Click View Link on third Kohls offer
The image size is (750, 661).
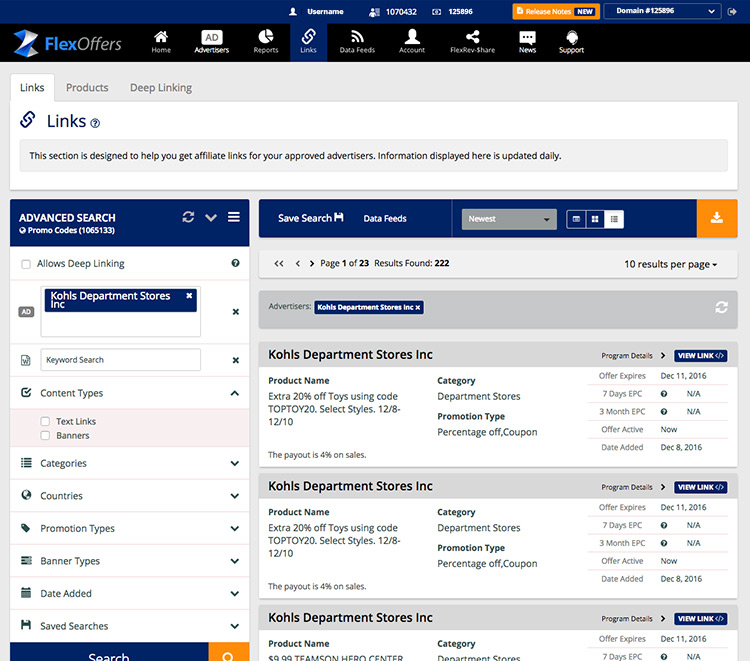tap(700, 618)
